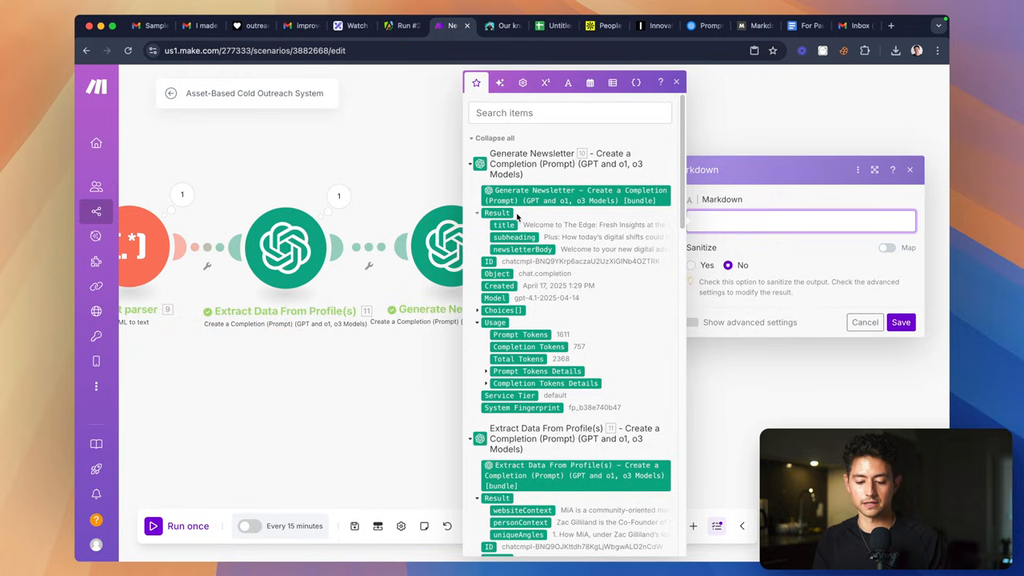Open Keys icon in Make sidebar
Image resolution: width=1024 pixels, height=576 pixels.
(96, 336)
